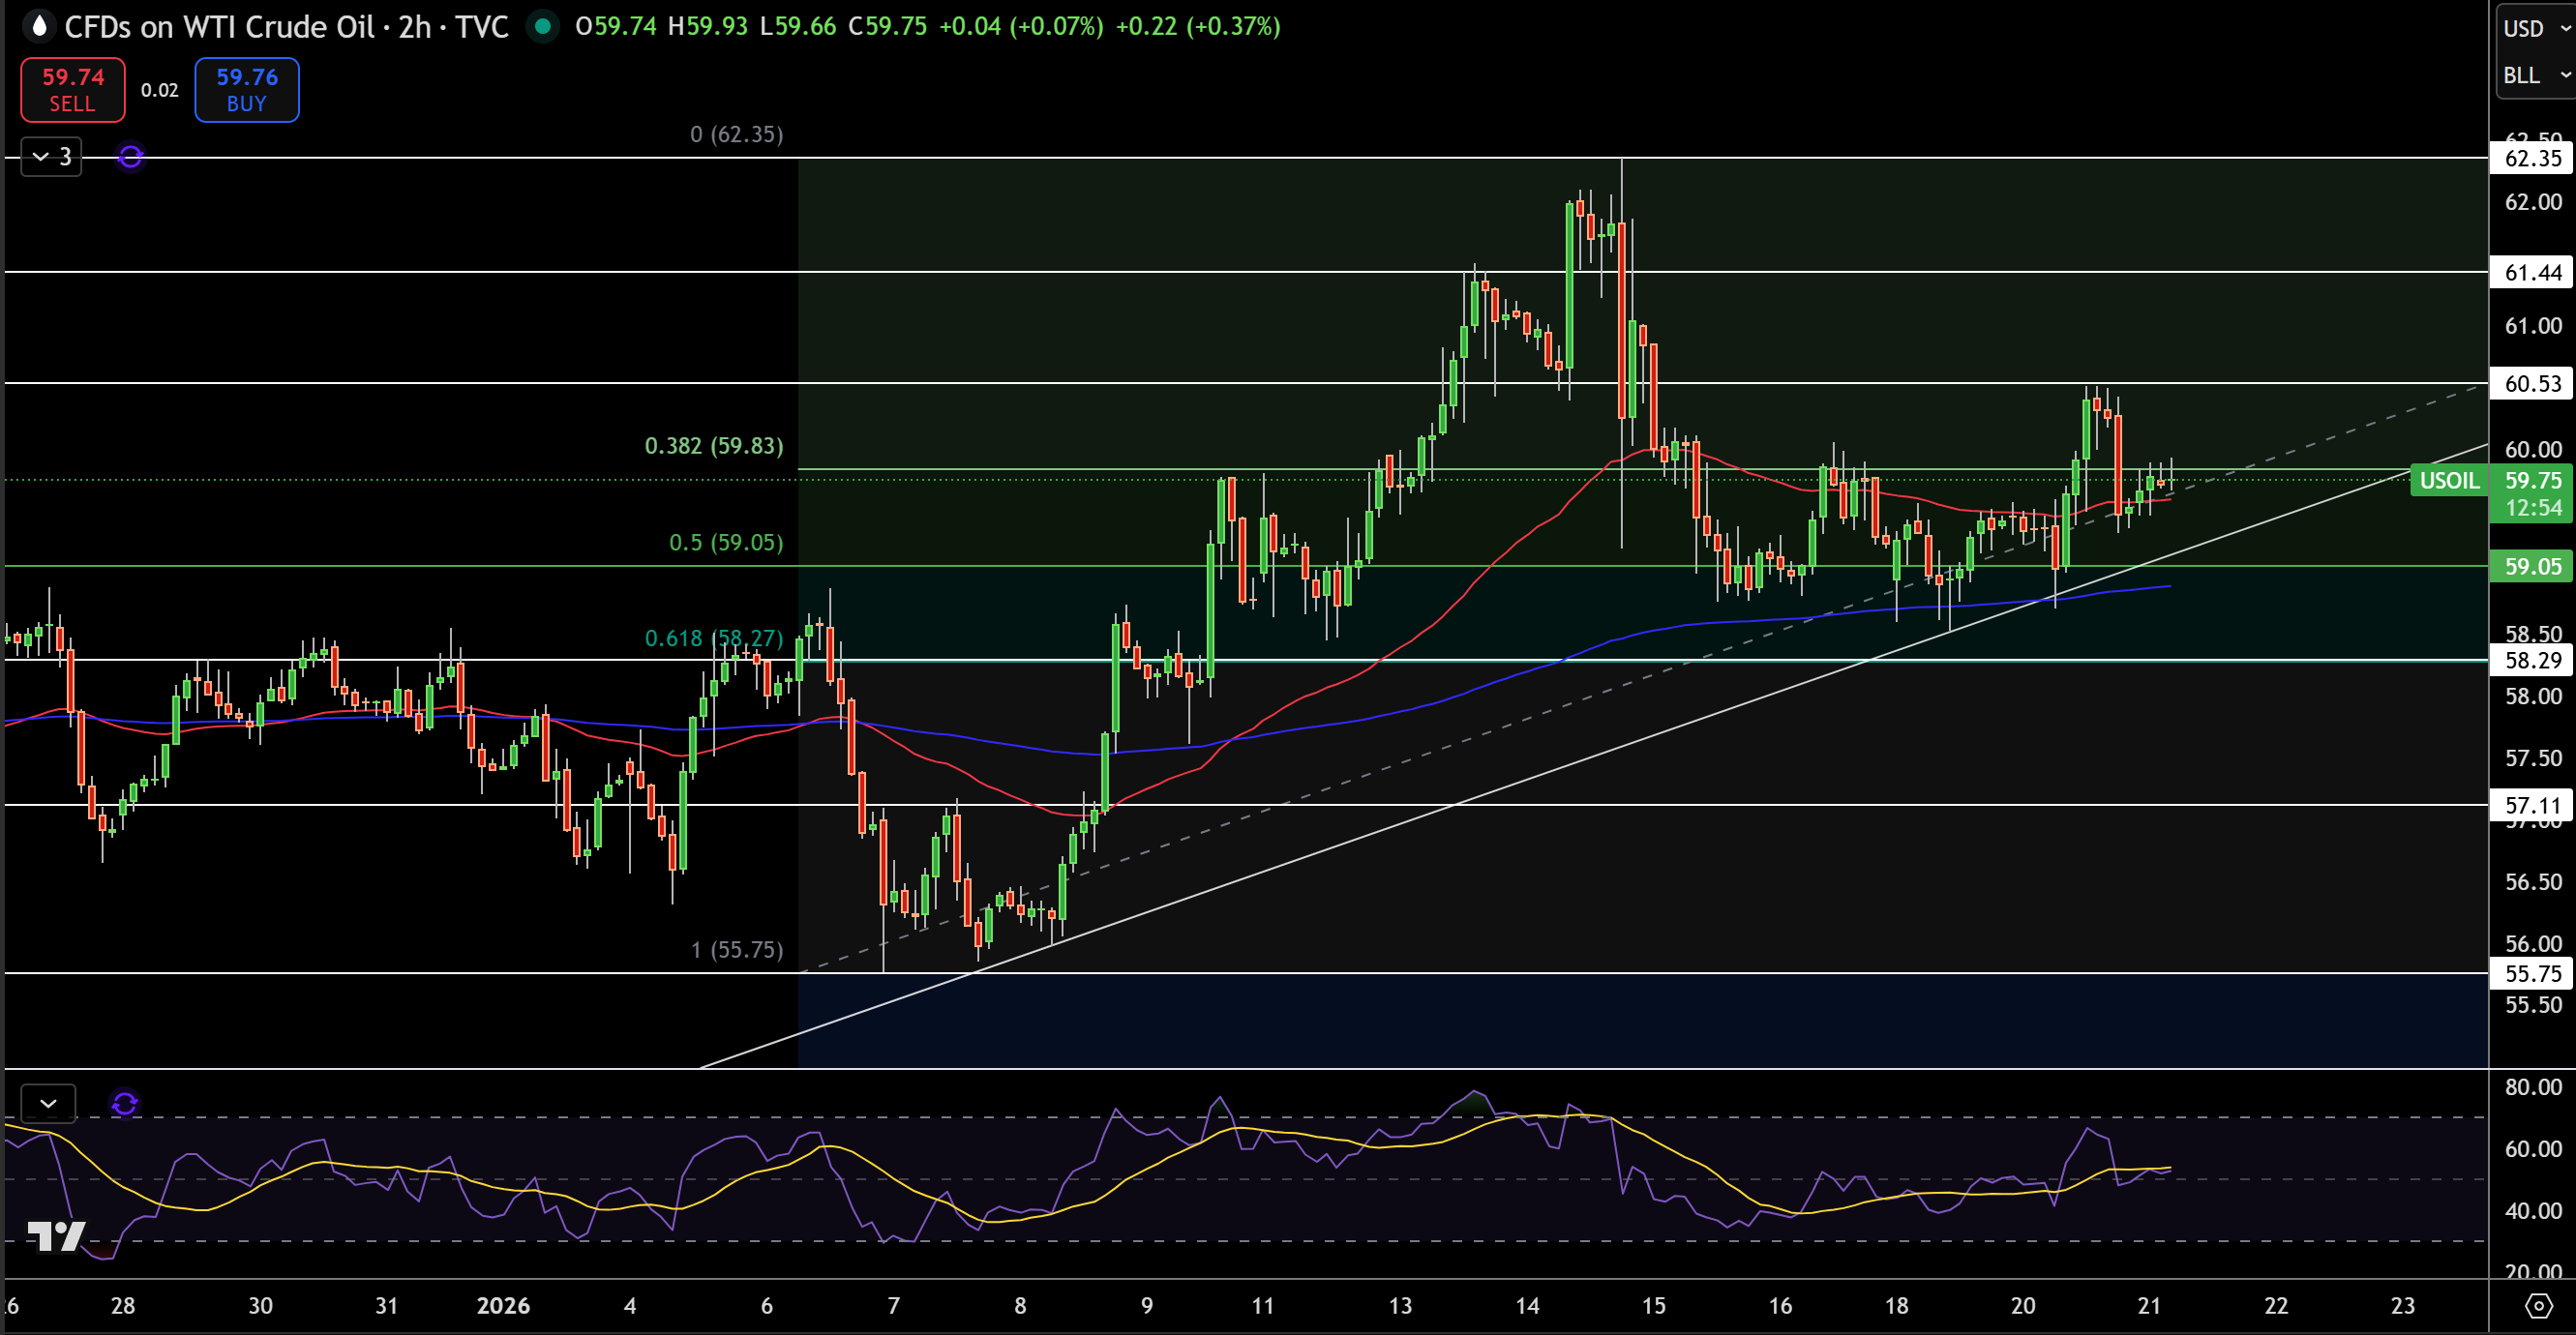Select the green 59.05 price label
Screen dimensions: 2576x1335
tap(2532, 566)
